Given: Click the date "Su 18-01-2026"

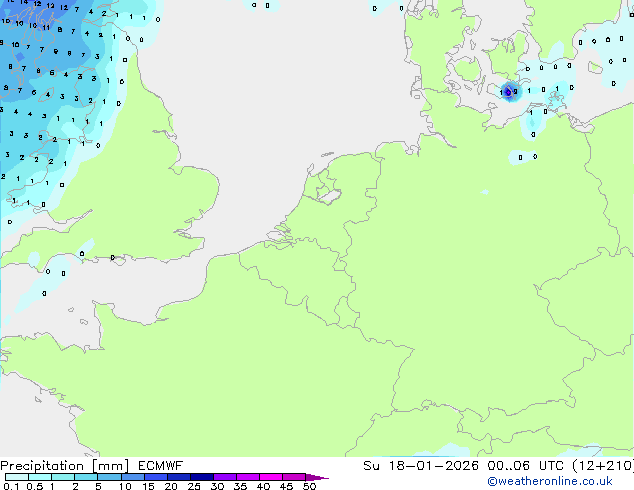Looking at the screenshot, I should pos(421,466).
